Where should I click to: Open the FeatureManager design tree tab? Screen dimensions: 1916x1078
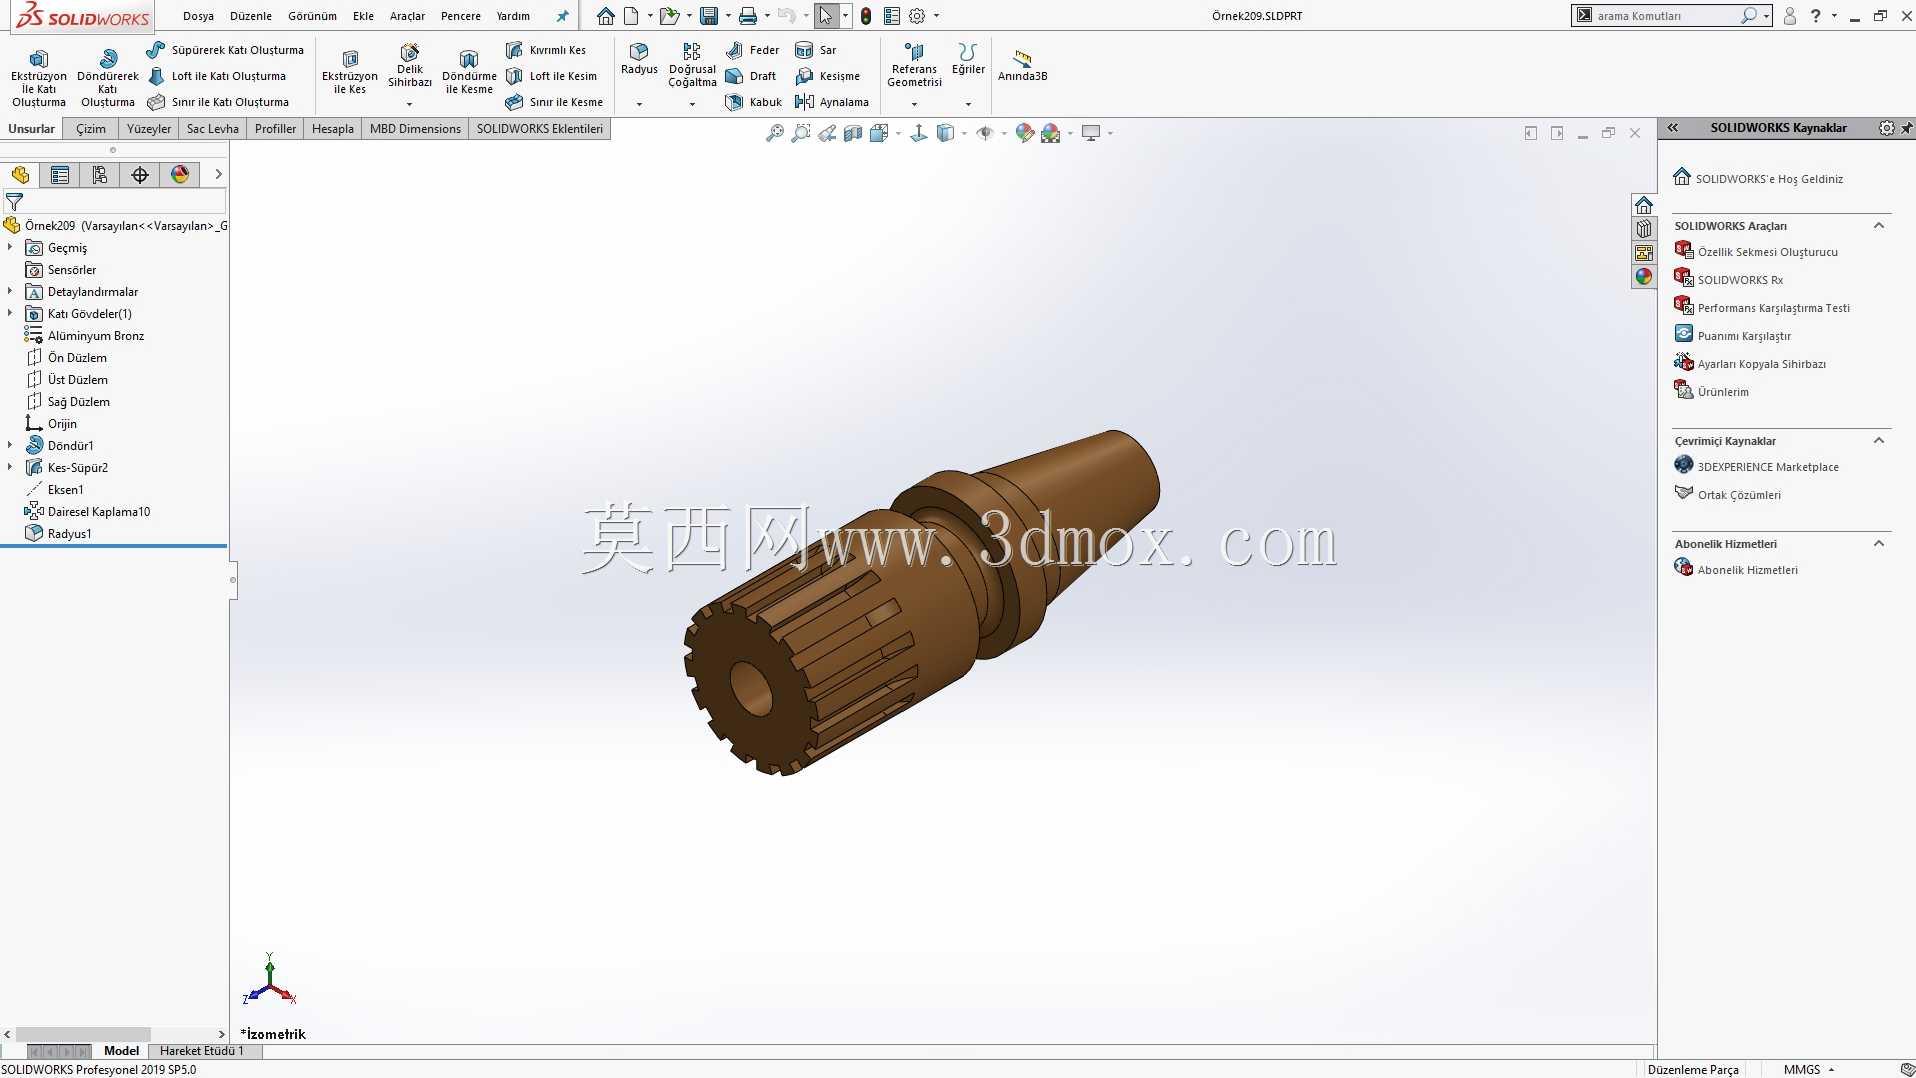point(20,175)
